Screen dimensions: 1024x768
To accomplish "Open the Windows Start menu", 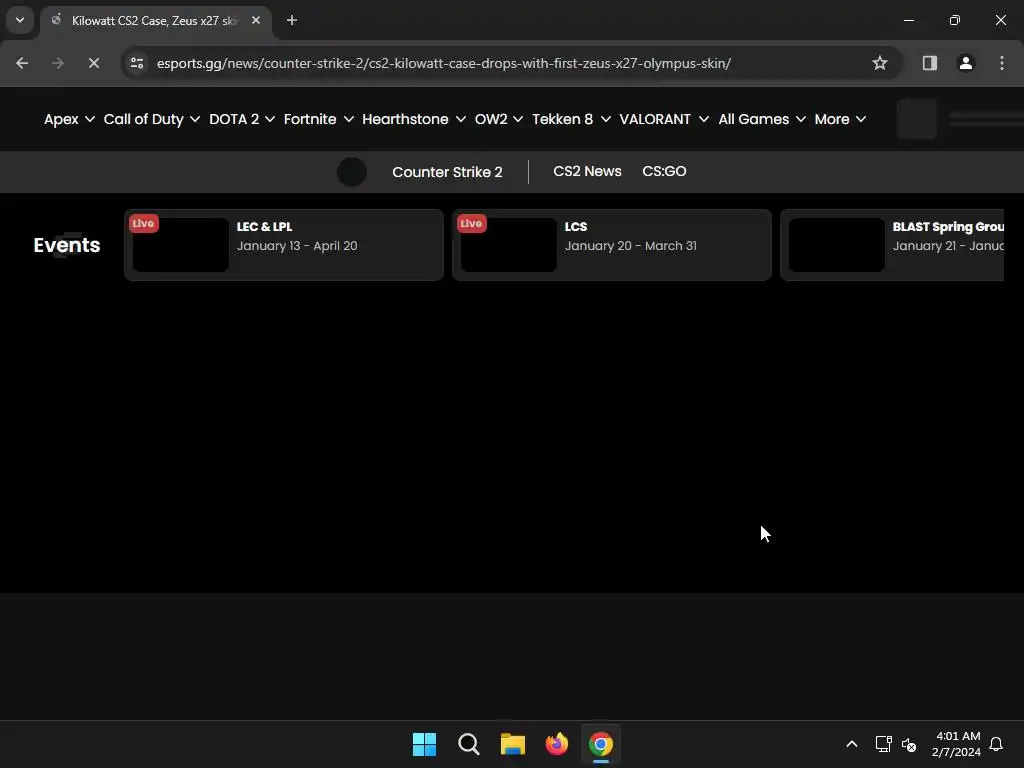I will (x=424, y=744).
